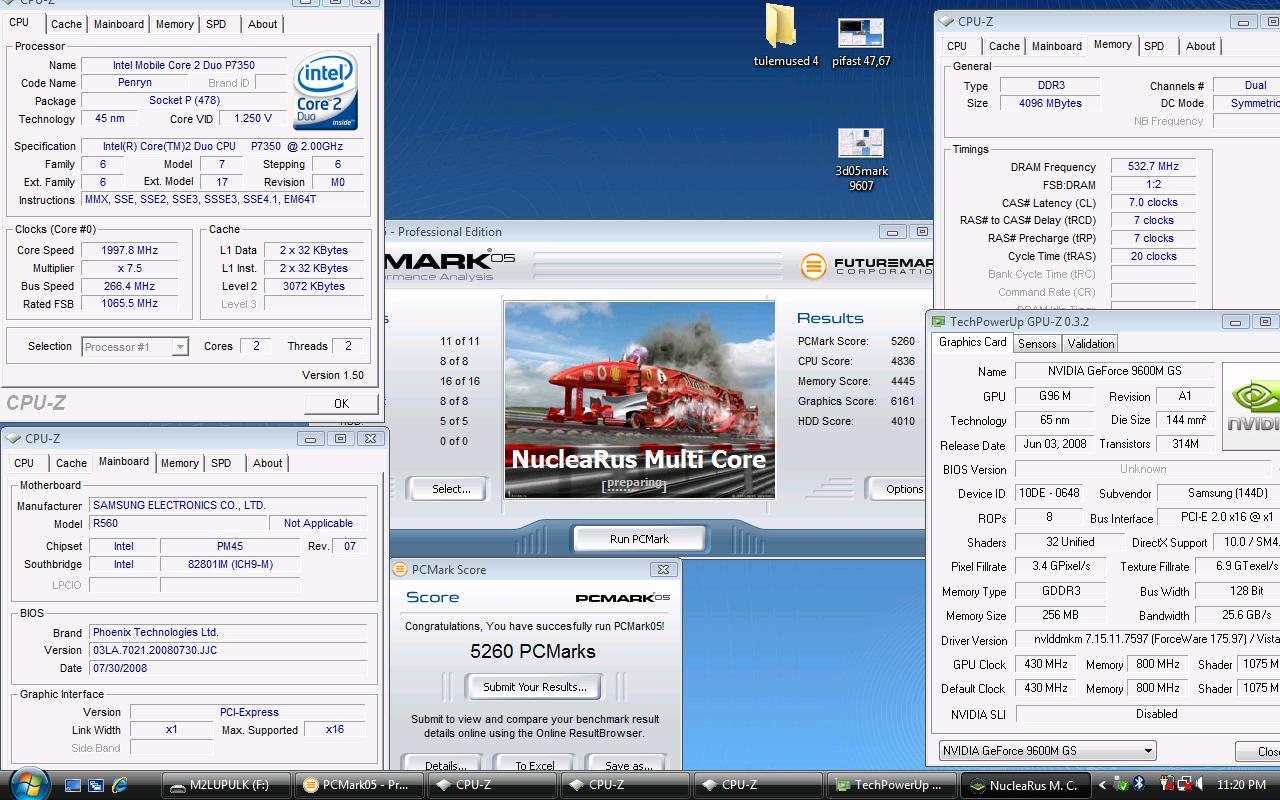Click 'Memory Score: 4445' result
The width and height of the screenshot is (1280, 800).
tap(856, 381)
